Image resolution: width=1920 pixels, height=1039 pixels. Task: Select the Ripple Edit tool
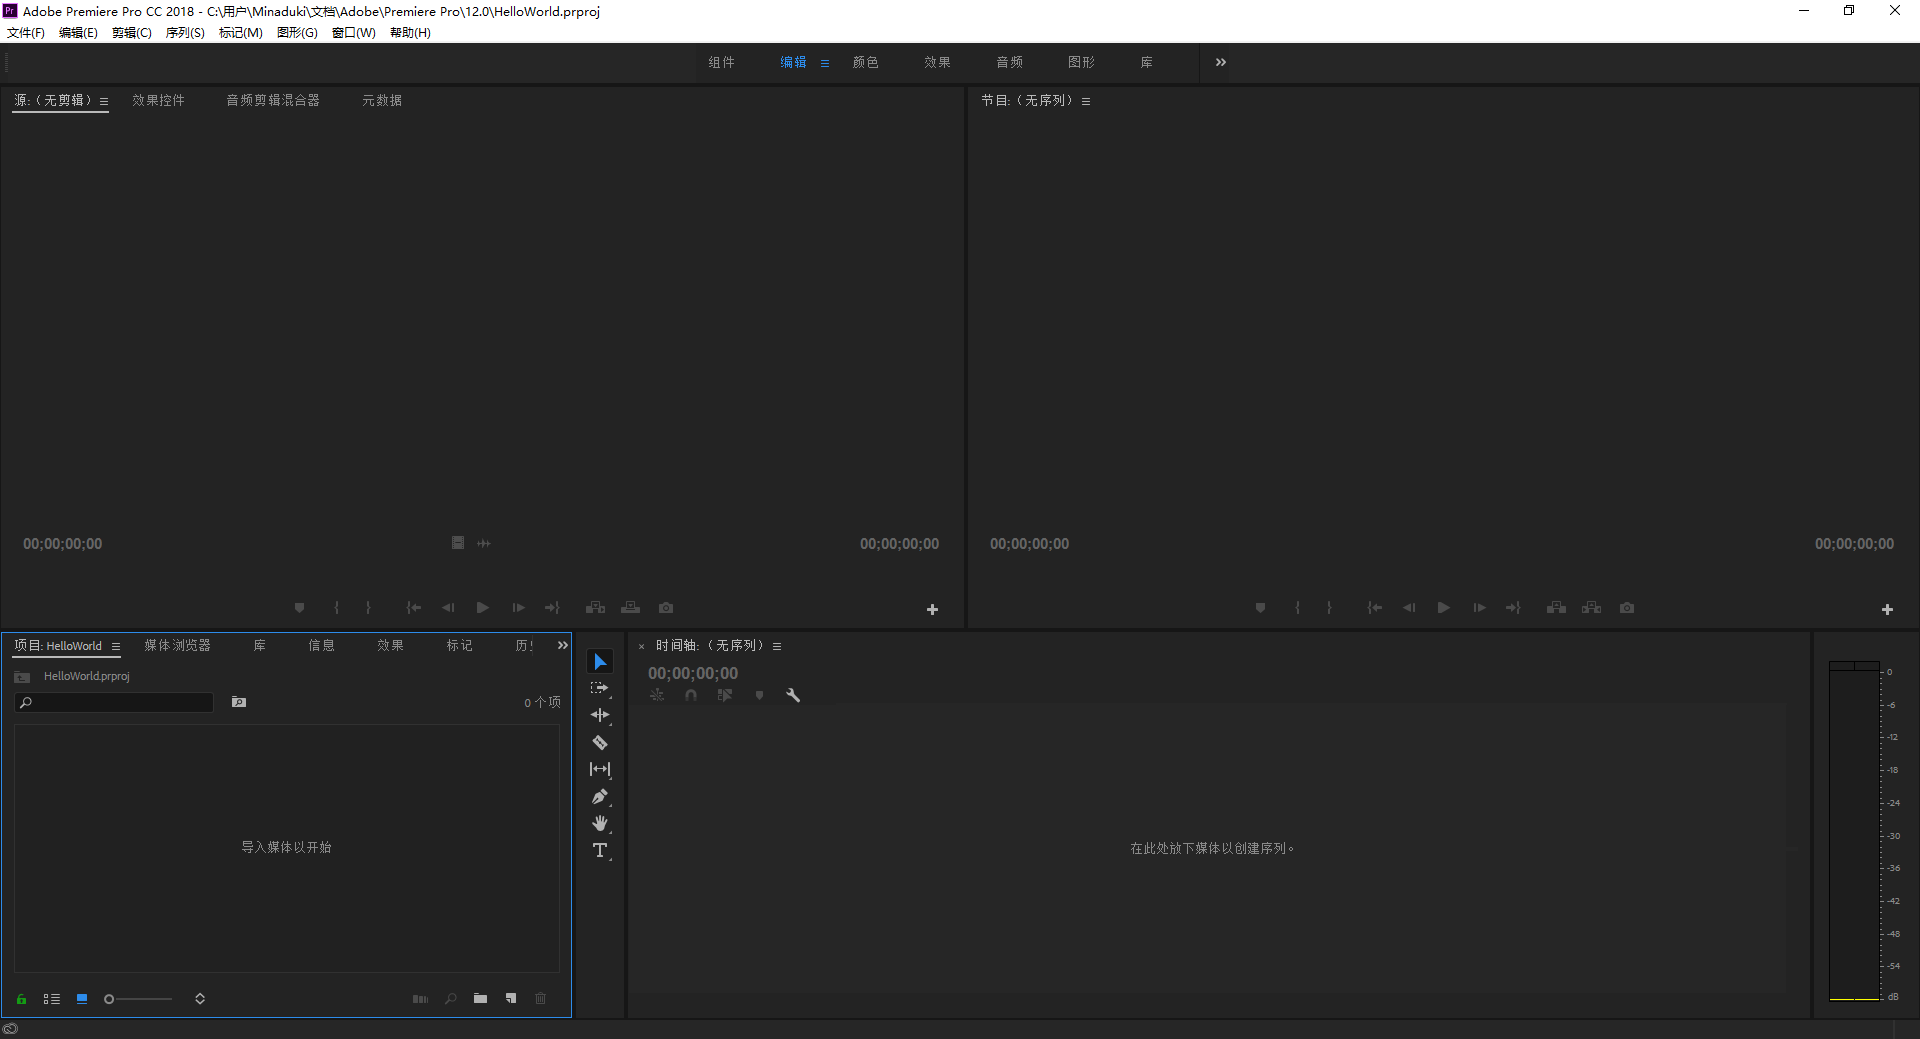(600, 715)
